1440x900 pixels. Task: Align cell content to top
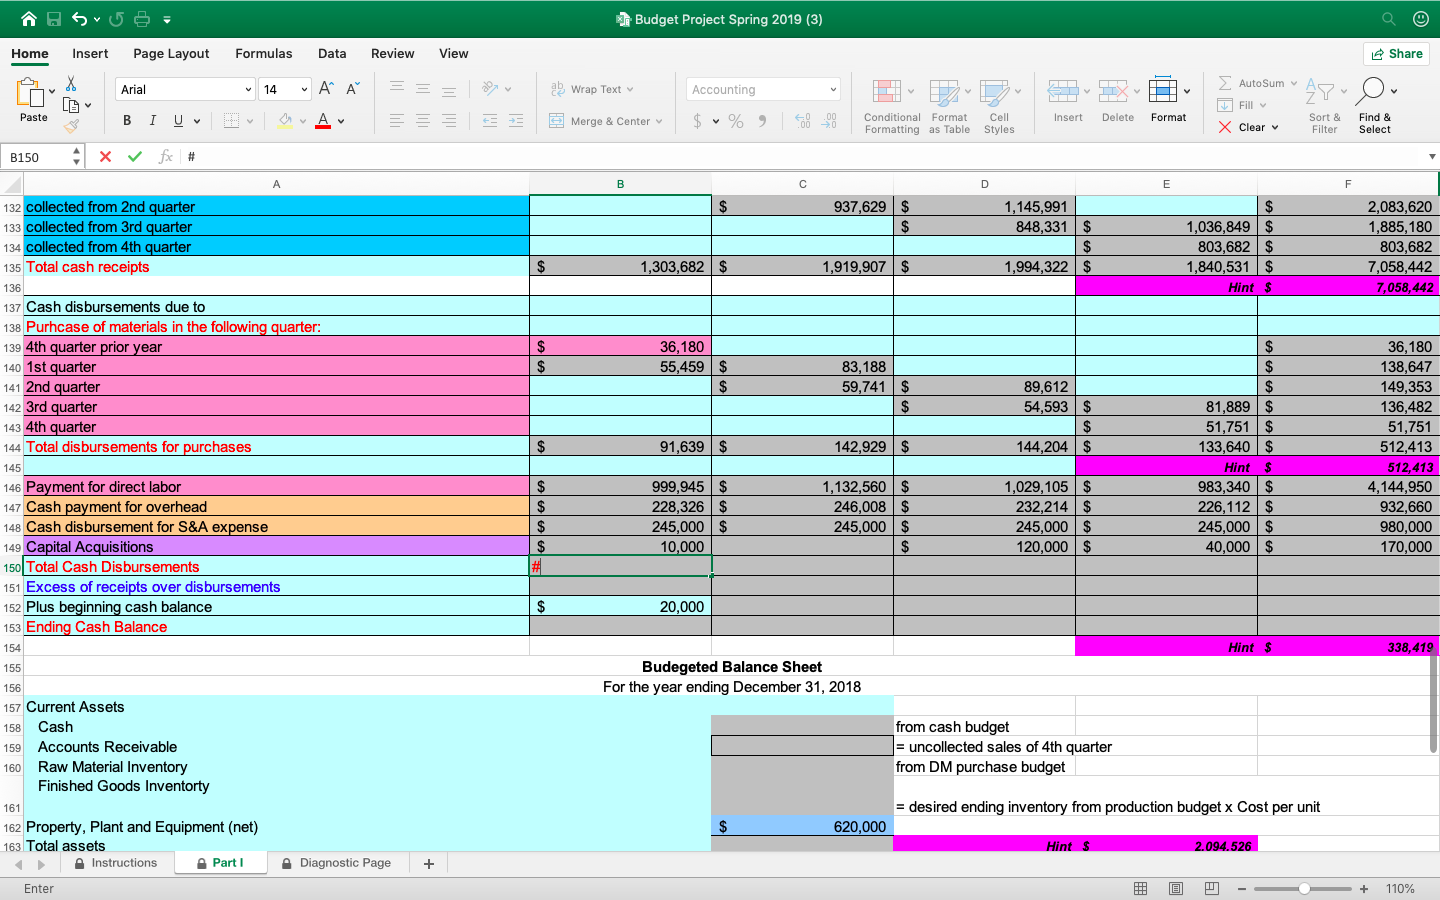coord(397,88)
